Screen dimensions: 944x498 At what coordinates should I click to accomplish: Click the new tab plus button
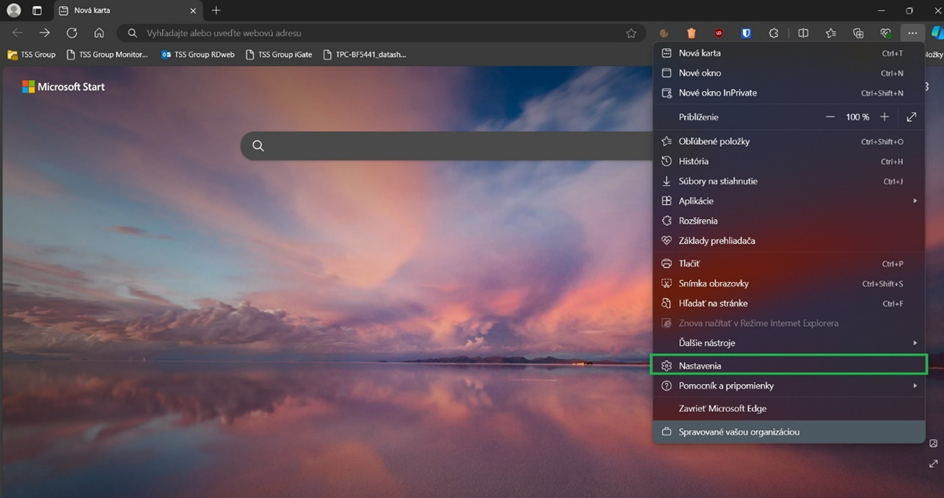(x=216, y=10)
